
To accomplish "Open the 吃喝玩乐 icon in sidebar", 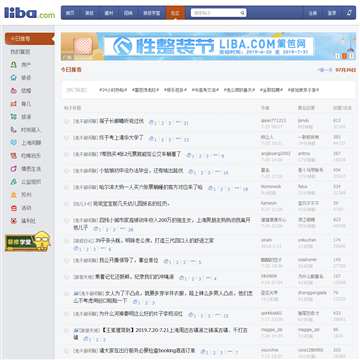I will [14, 156].
